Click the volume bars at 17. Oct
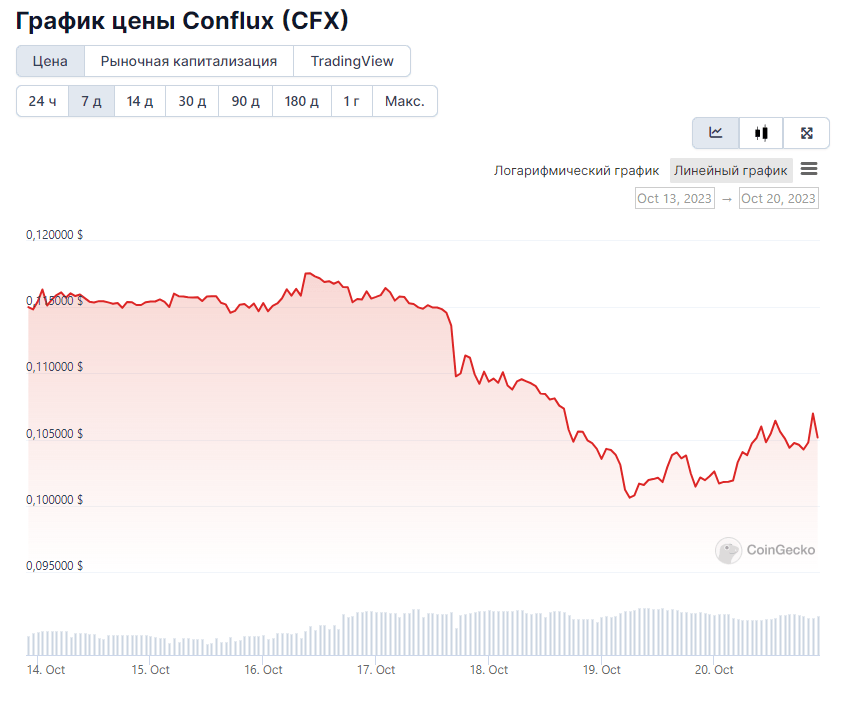Viewport: 842px width, 701px height. (374, 633)
